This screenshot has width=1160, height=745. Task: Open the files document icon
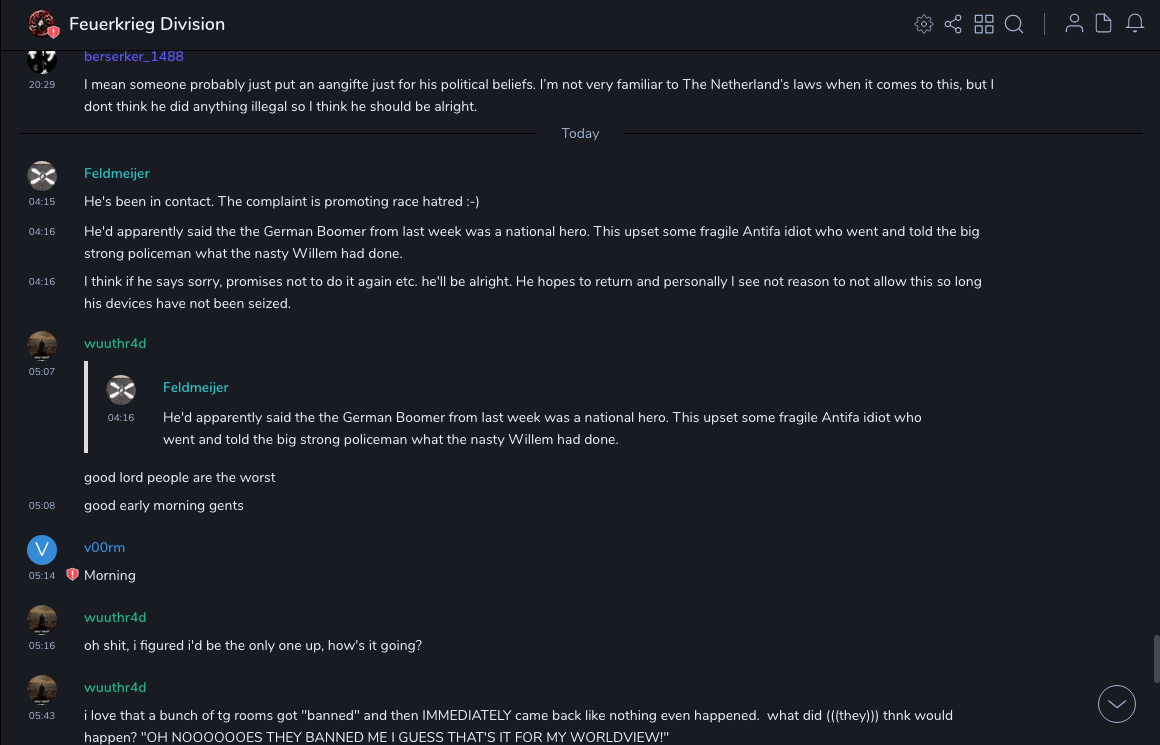(1104, 24)
